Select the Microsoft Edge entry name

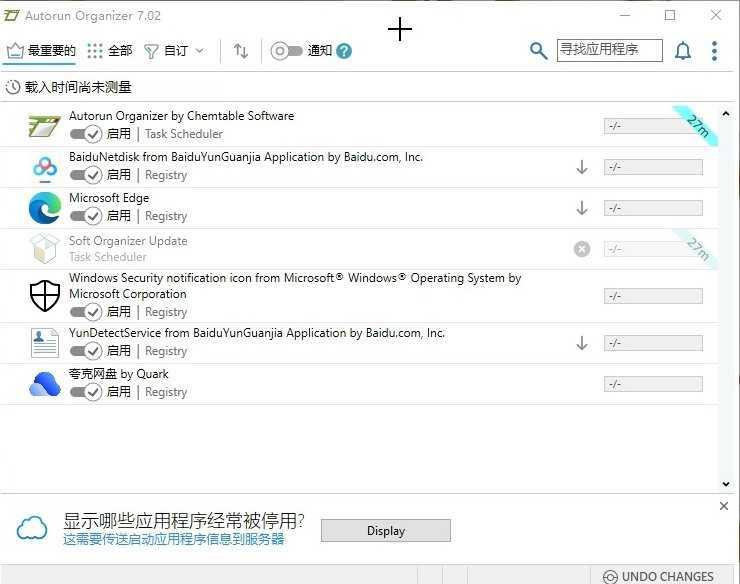(x=109, y=198)
